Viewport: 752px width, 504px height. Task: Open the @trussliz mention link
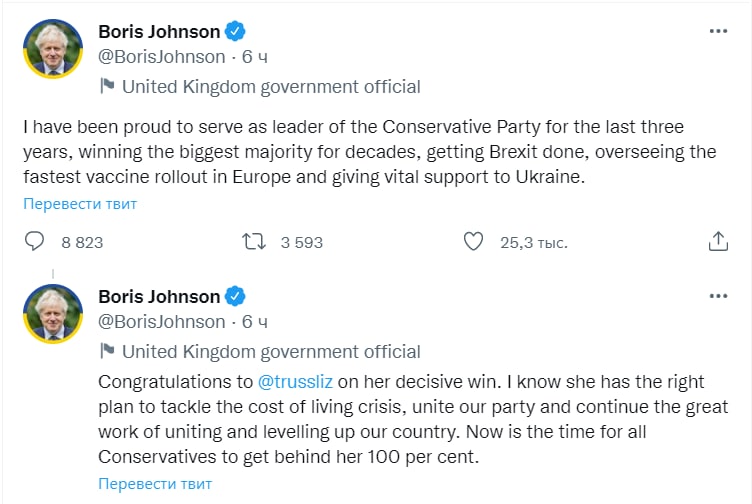pyautogui.click(x=300, y=382)
